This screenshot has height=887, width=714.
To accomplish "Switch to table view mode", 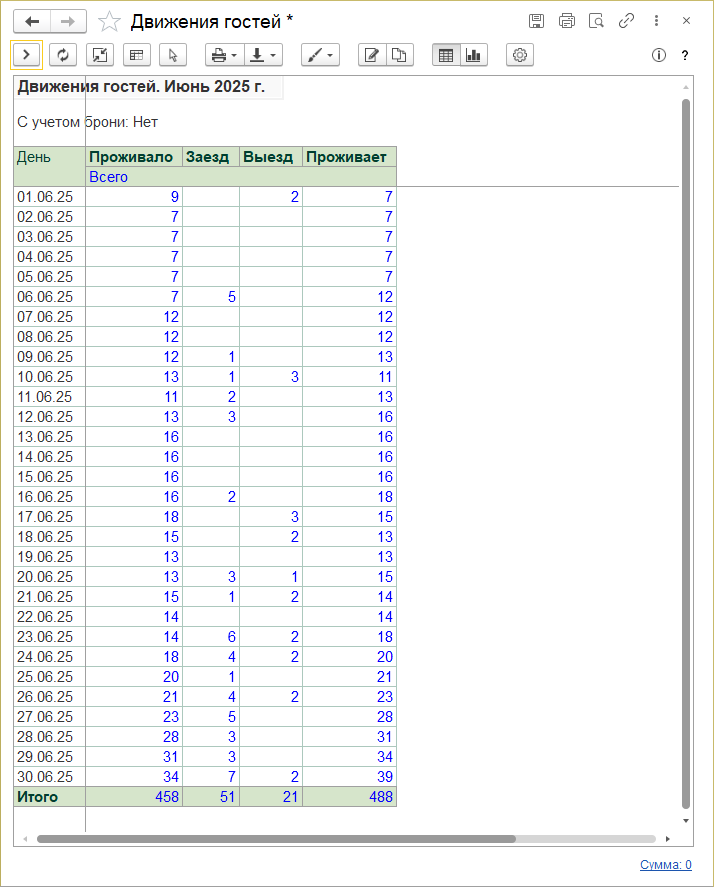I will pyautogui.click(x=446, y=55).
